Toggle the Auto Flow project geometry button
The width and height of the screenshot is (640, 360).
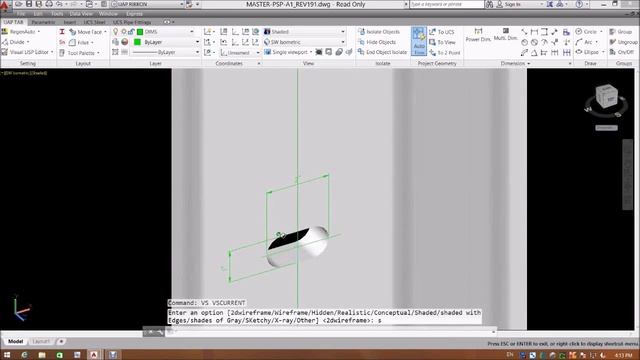point(419,41)
